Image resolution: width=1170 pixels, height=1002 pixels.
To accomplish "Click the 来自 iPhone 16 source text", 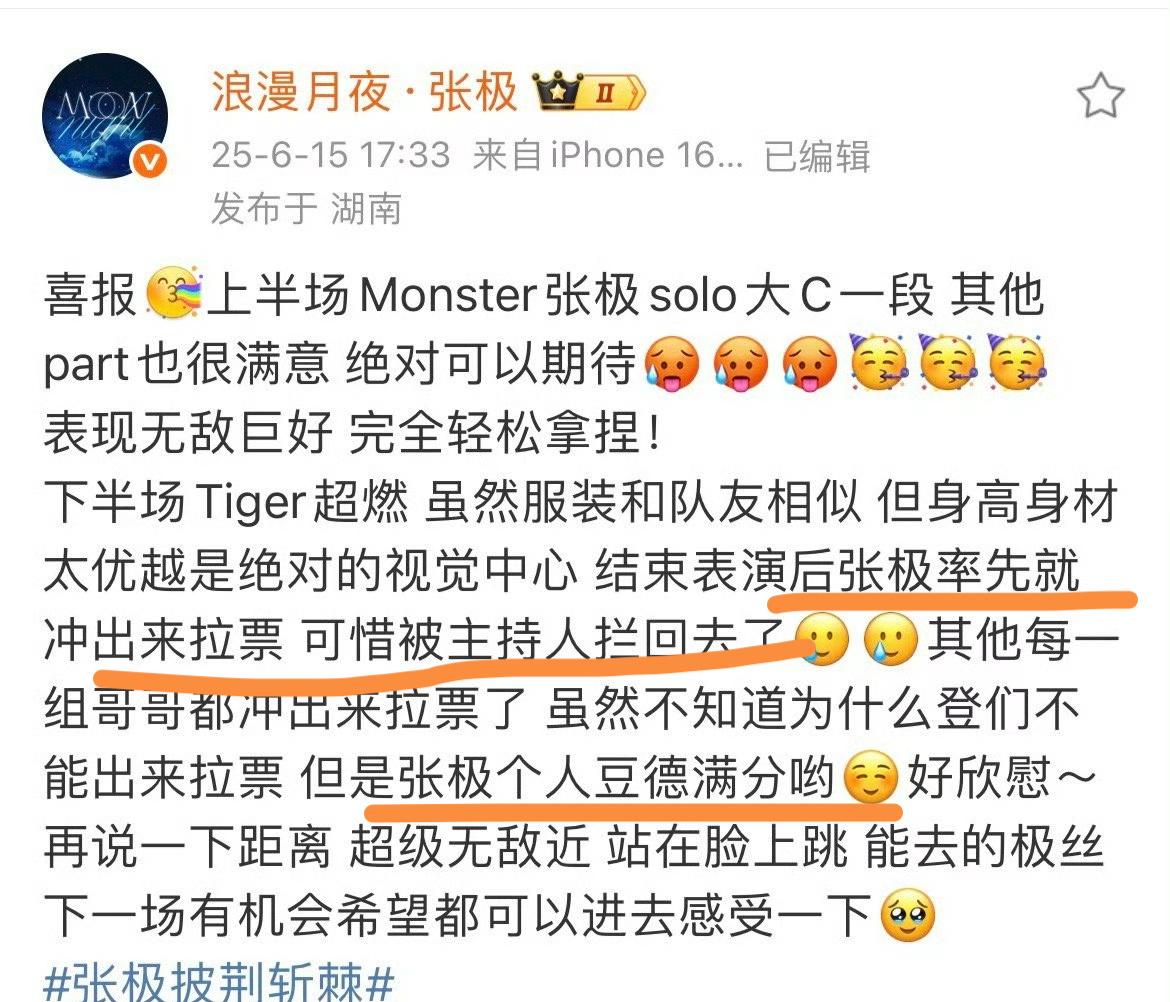I will tap(609, 156).
